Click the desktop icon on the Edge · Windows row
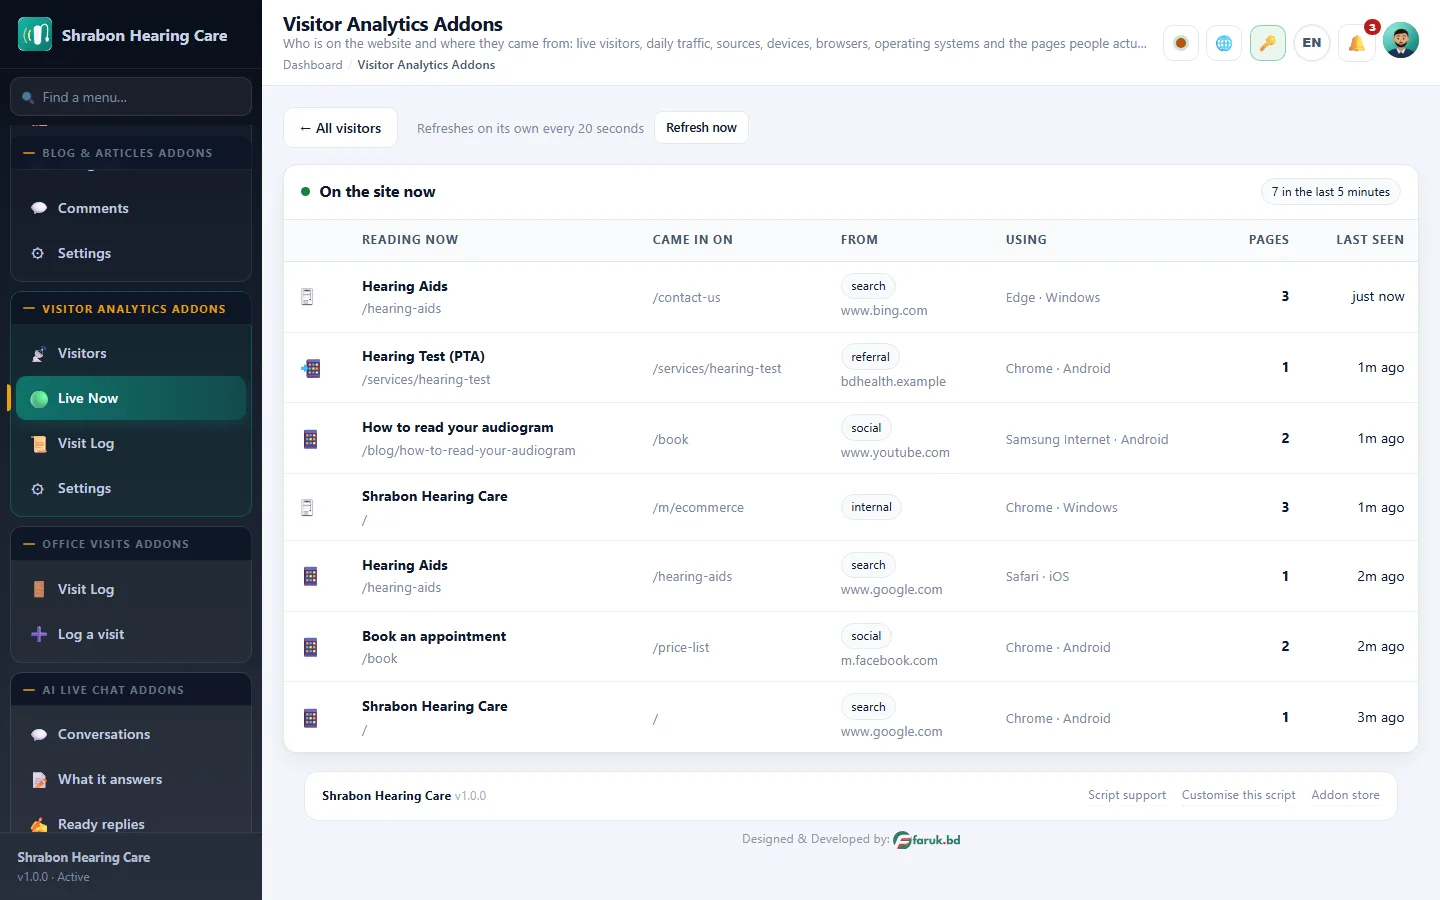This screenshot has width=1440, height=900. (307, 297)
